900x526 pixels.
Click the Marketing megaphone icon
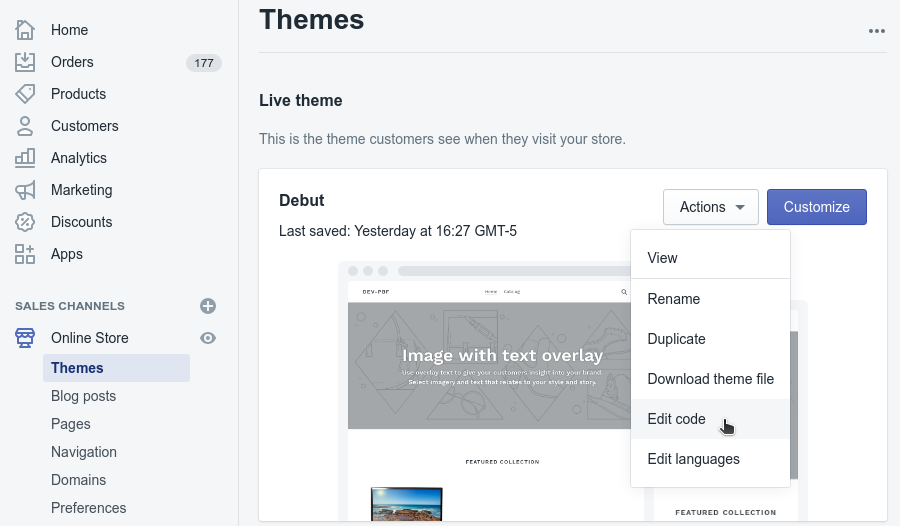[x=25, y=190]
